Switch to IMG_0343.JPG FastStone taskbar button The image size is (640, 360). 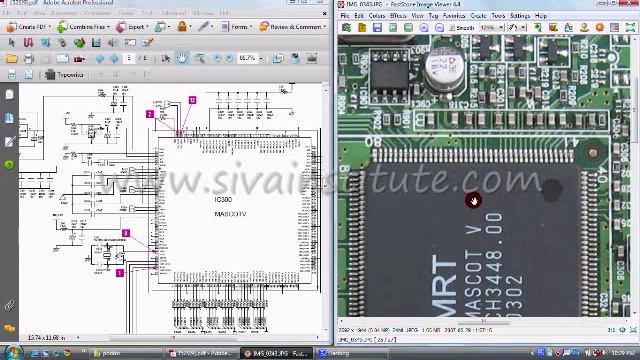(x=277, y=353)
